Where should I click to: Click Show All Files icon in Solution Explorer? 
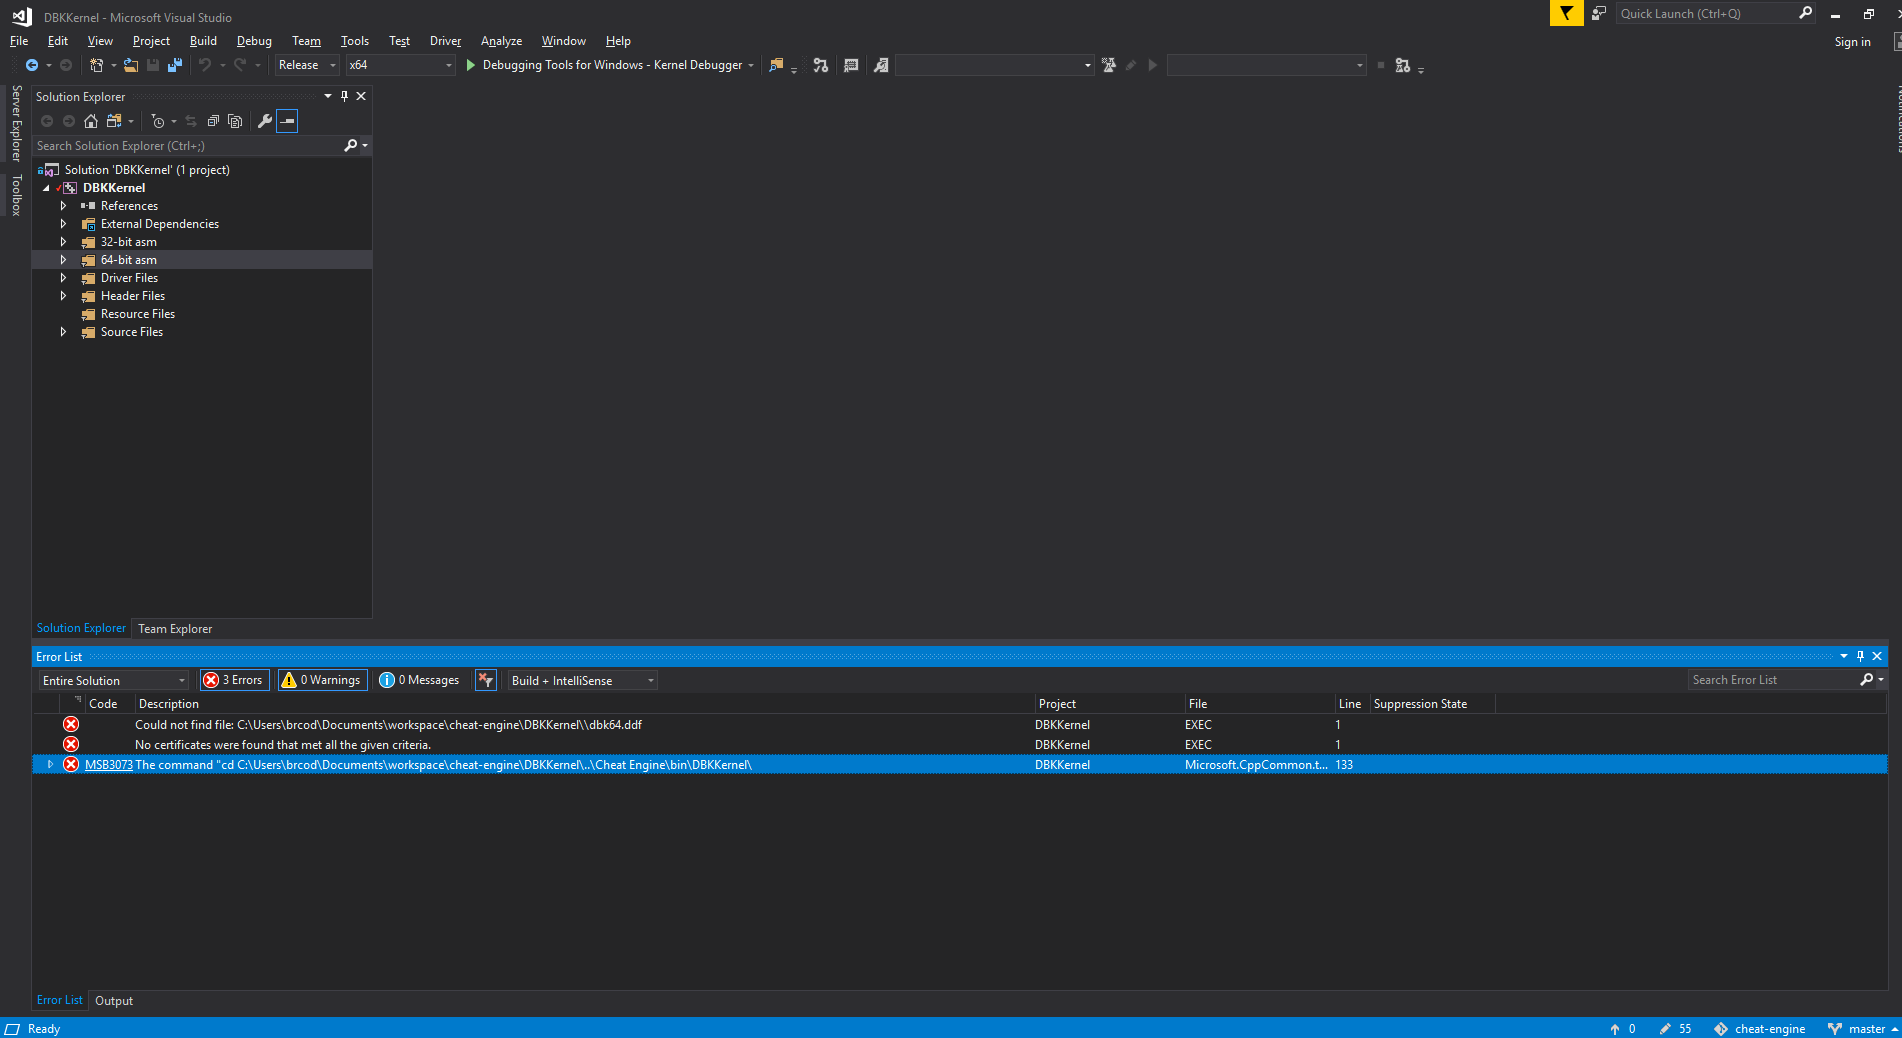[235, 121]
